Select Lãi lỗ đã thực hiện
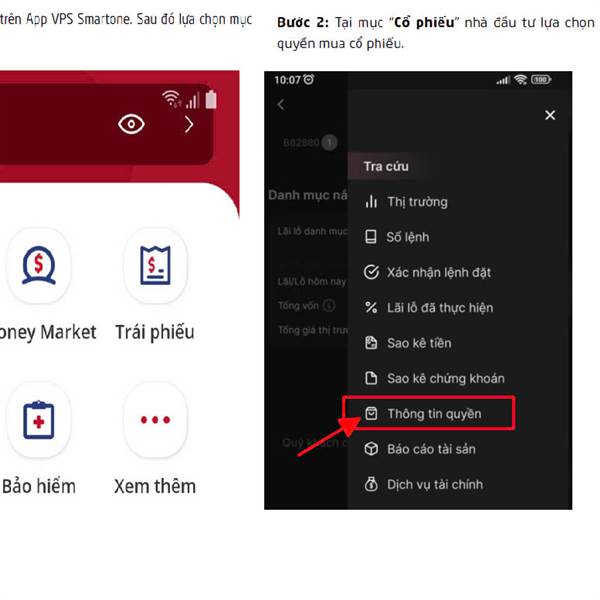 [x=440, y=308]
